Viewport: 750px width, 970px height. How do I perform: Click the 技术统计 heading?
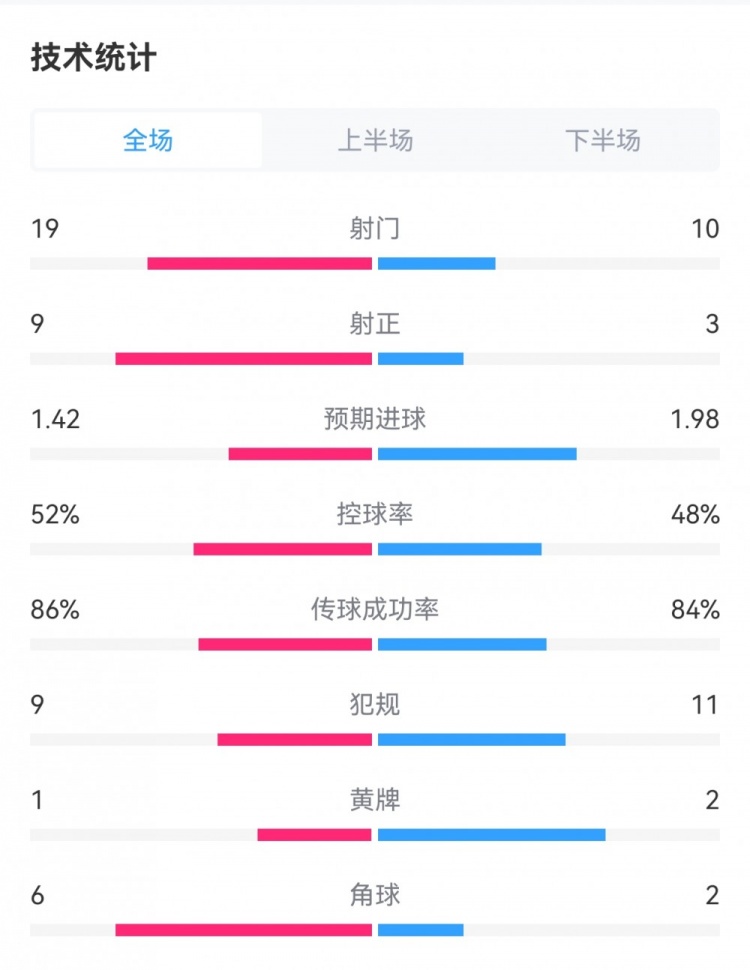[94, 58]
